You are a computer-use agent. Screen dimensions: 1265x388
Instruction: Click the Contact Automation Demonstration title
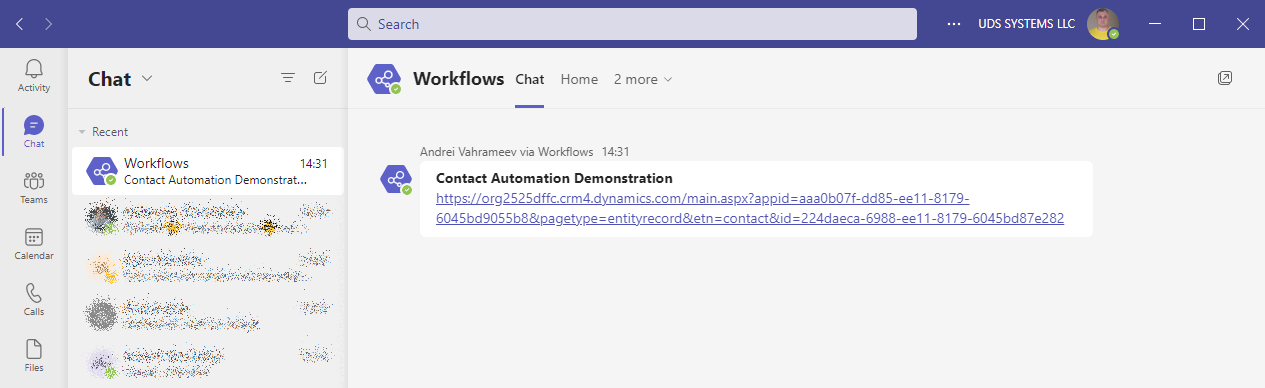(x=554, y=178)
